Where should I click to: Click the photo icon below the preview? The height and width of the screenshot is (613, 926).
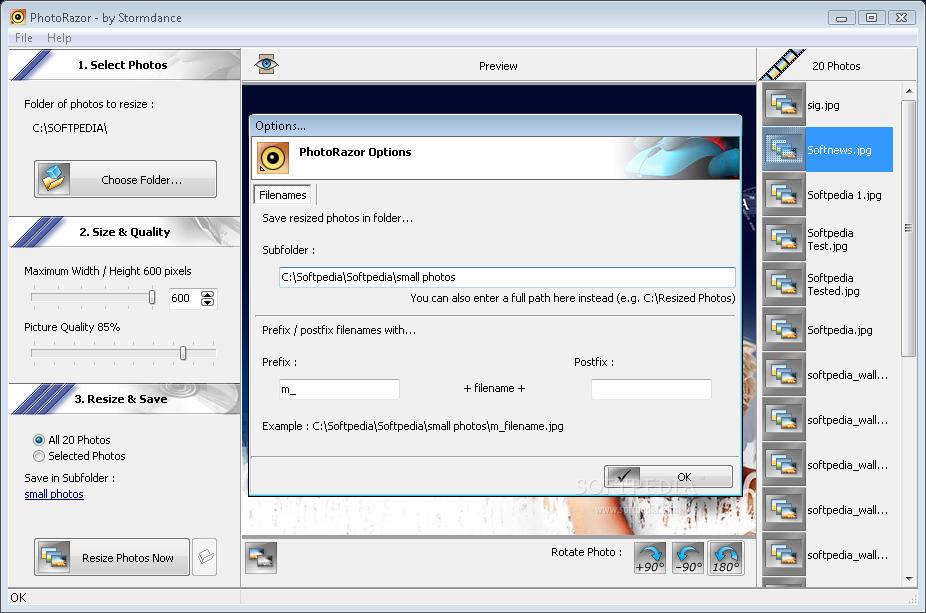(x=261, y=558)
